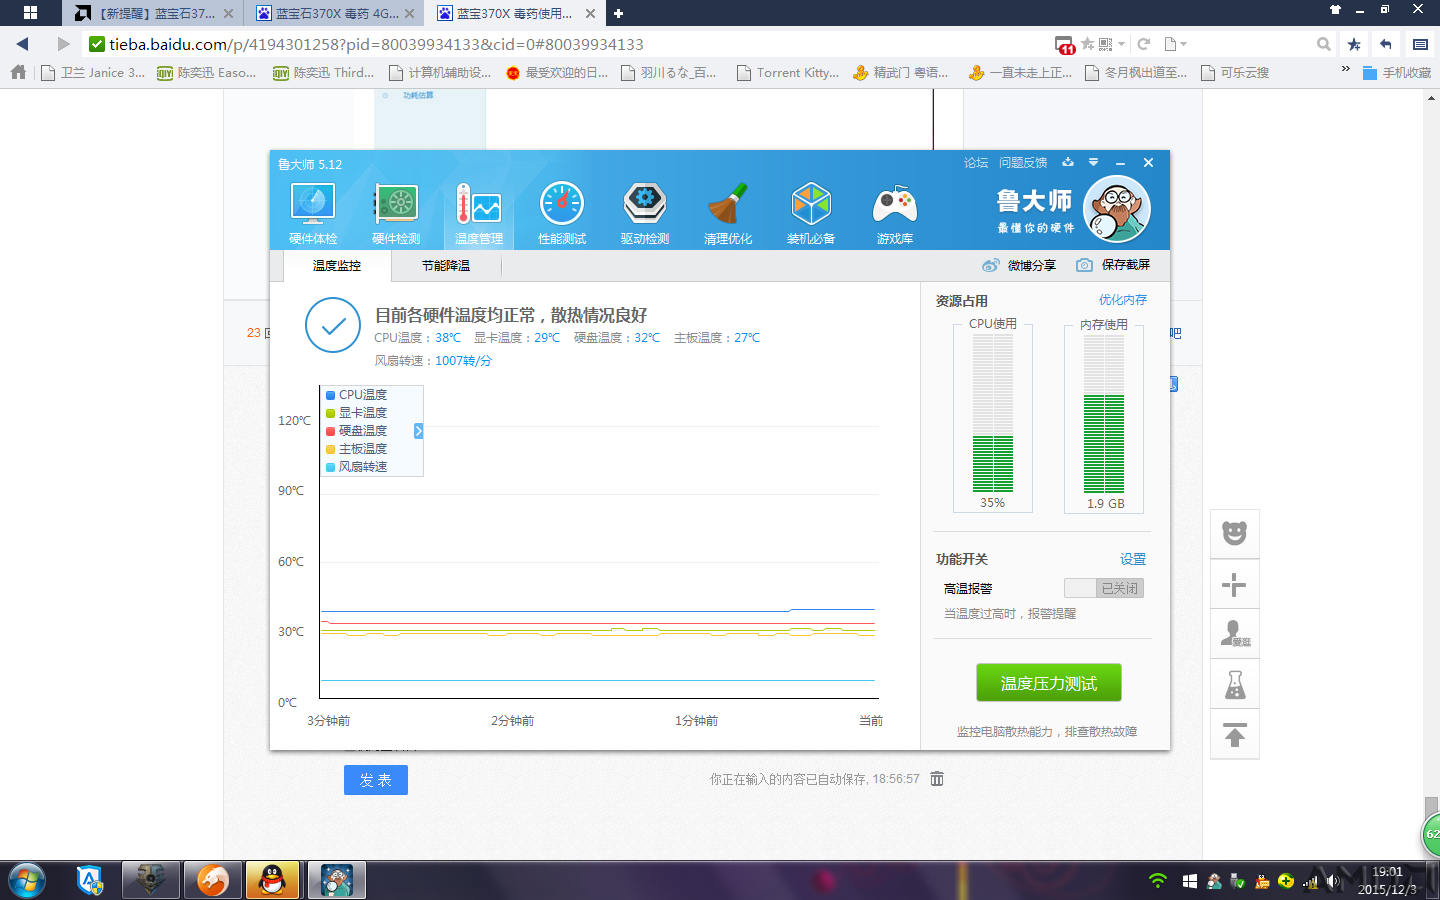Open the 装机必备 essential software module
Image resolution: width=1440 pixels, height=900 pixels.
point(811,213)
